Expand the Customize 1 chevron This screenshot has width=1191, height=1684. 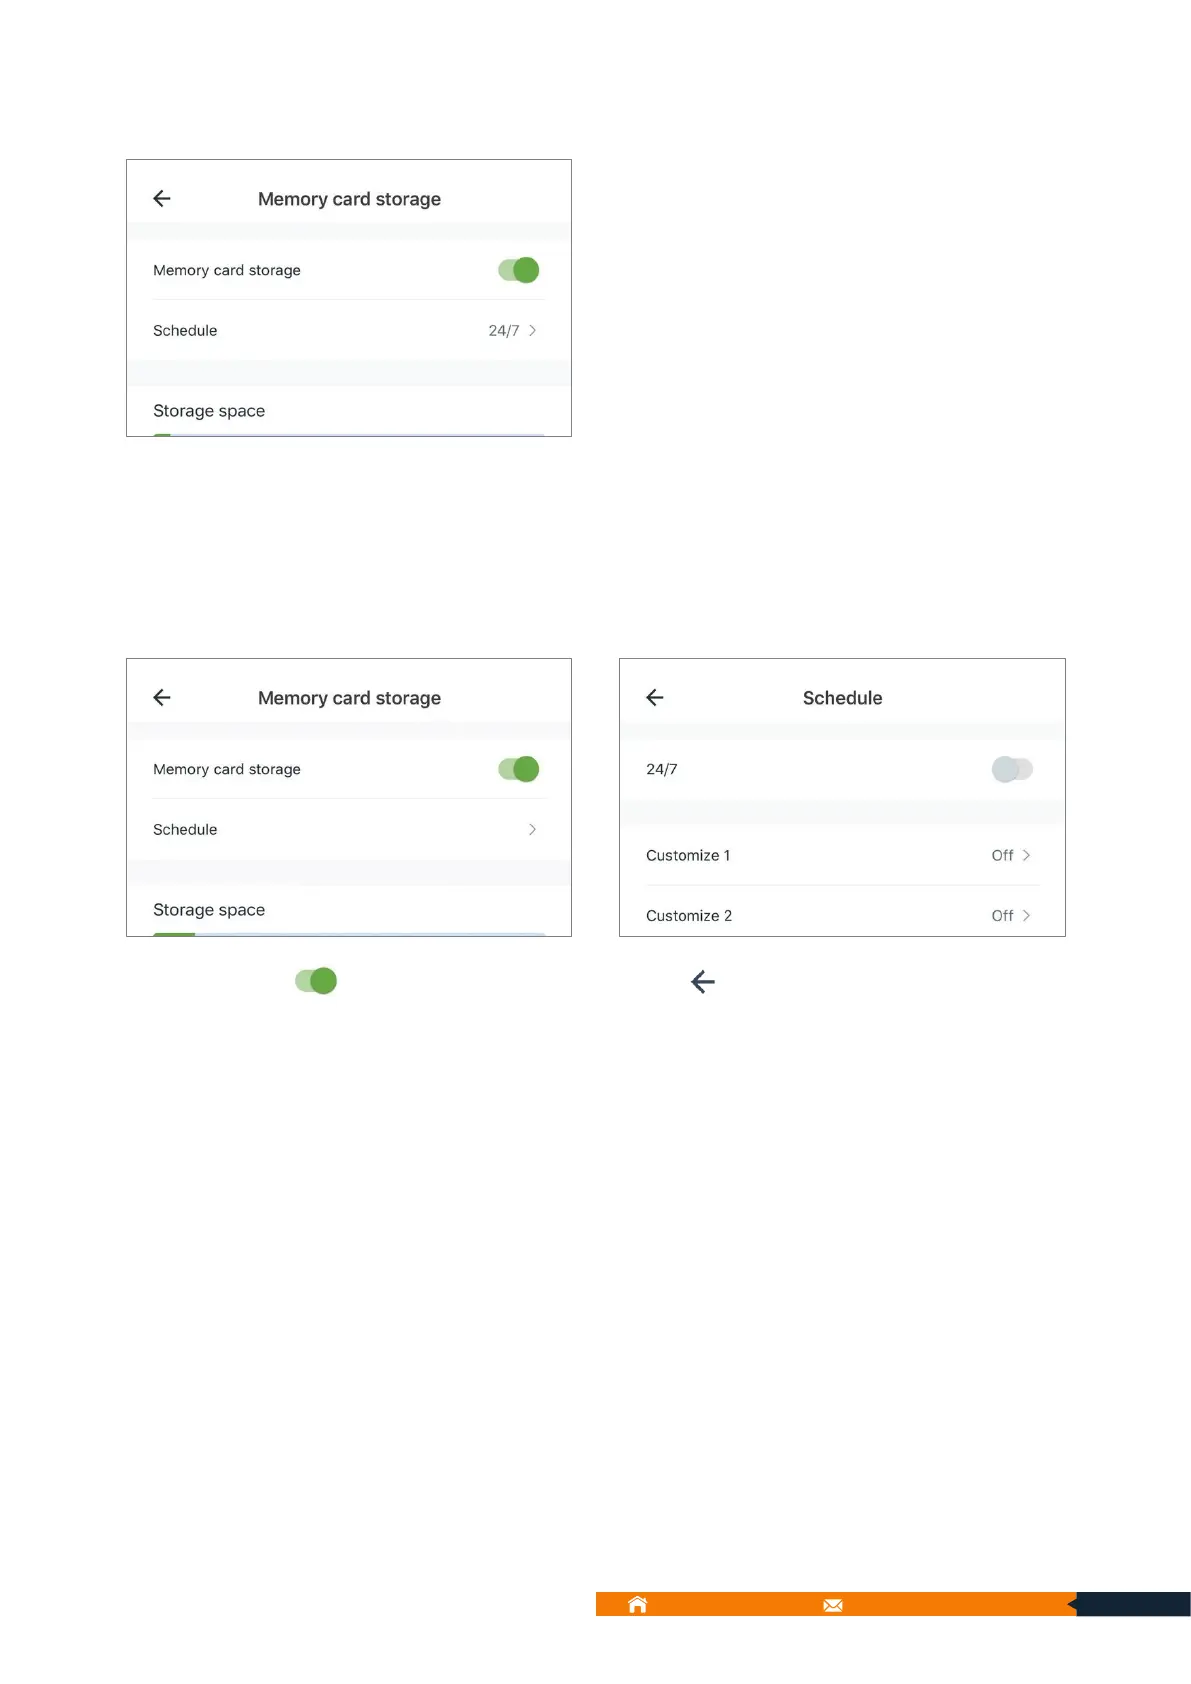[1026, 855]
